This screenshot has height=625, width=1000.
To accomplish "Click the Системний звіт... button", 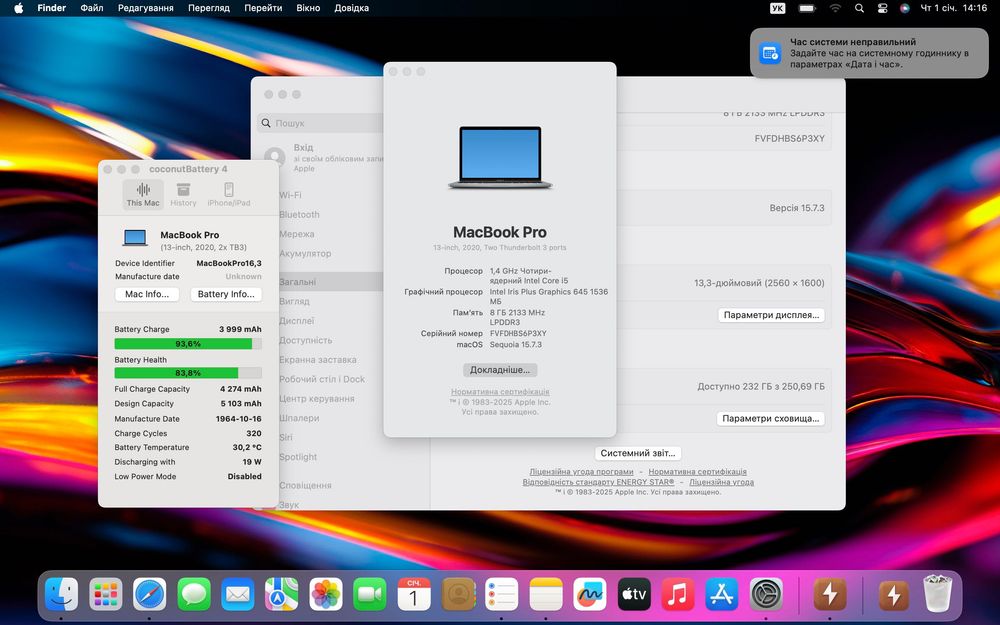I will [638, 453].
